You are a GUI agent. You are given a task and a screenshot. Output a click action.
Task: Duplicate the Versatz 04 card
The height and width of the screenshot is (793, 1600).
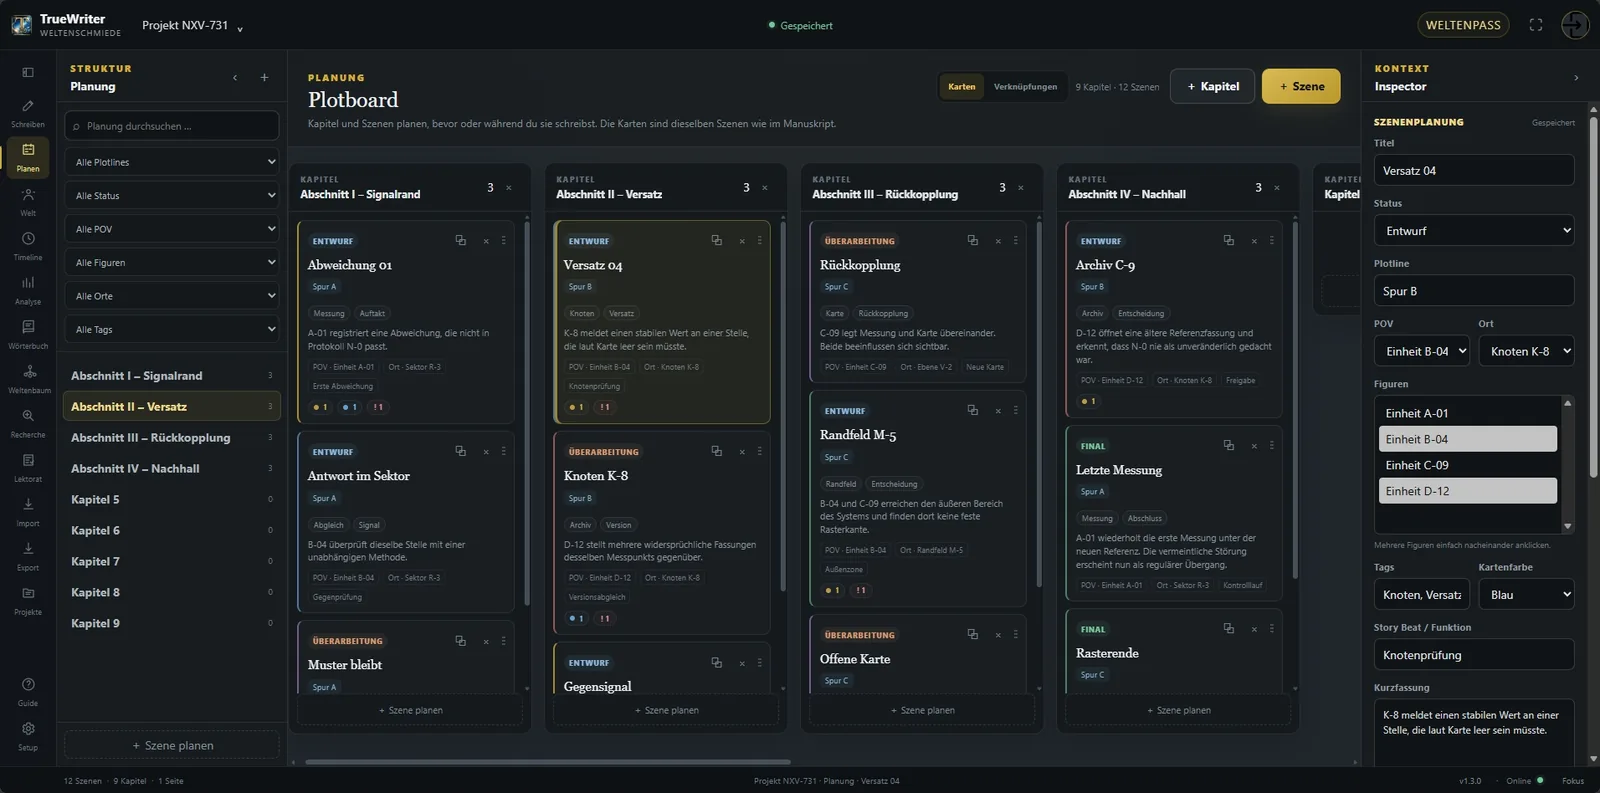[x=716, y=241]
